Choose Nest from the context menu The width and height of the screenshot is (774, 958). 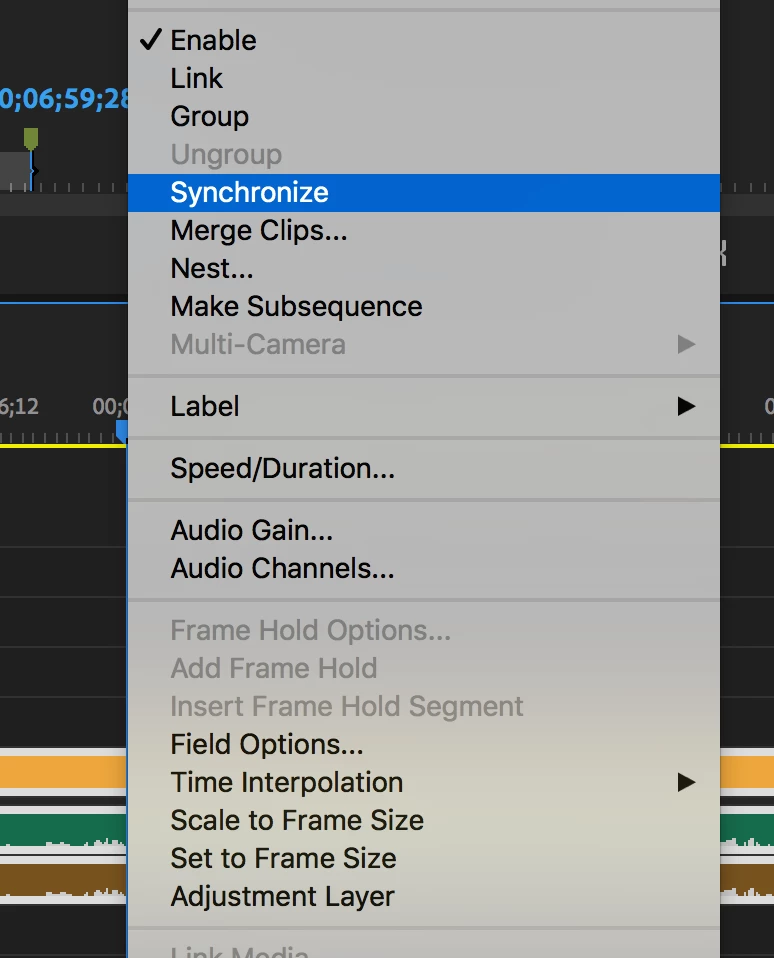point(212,268)
